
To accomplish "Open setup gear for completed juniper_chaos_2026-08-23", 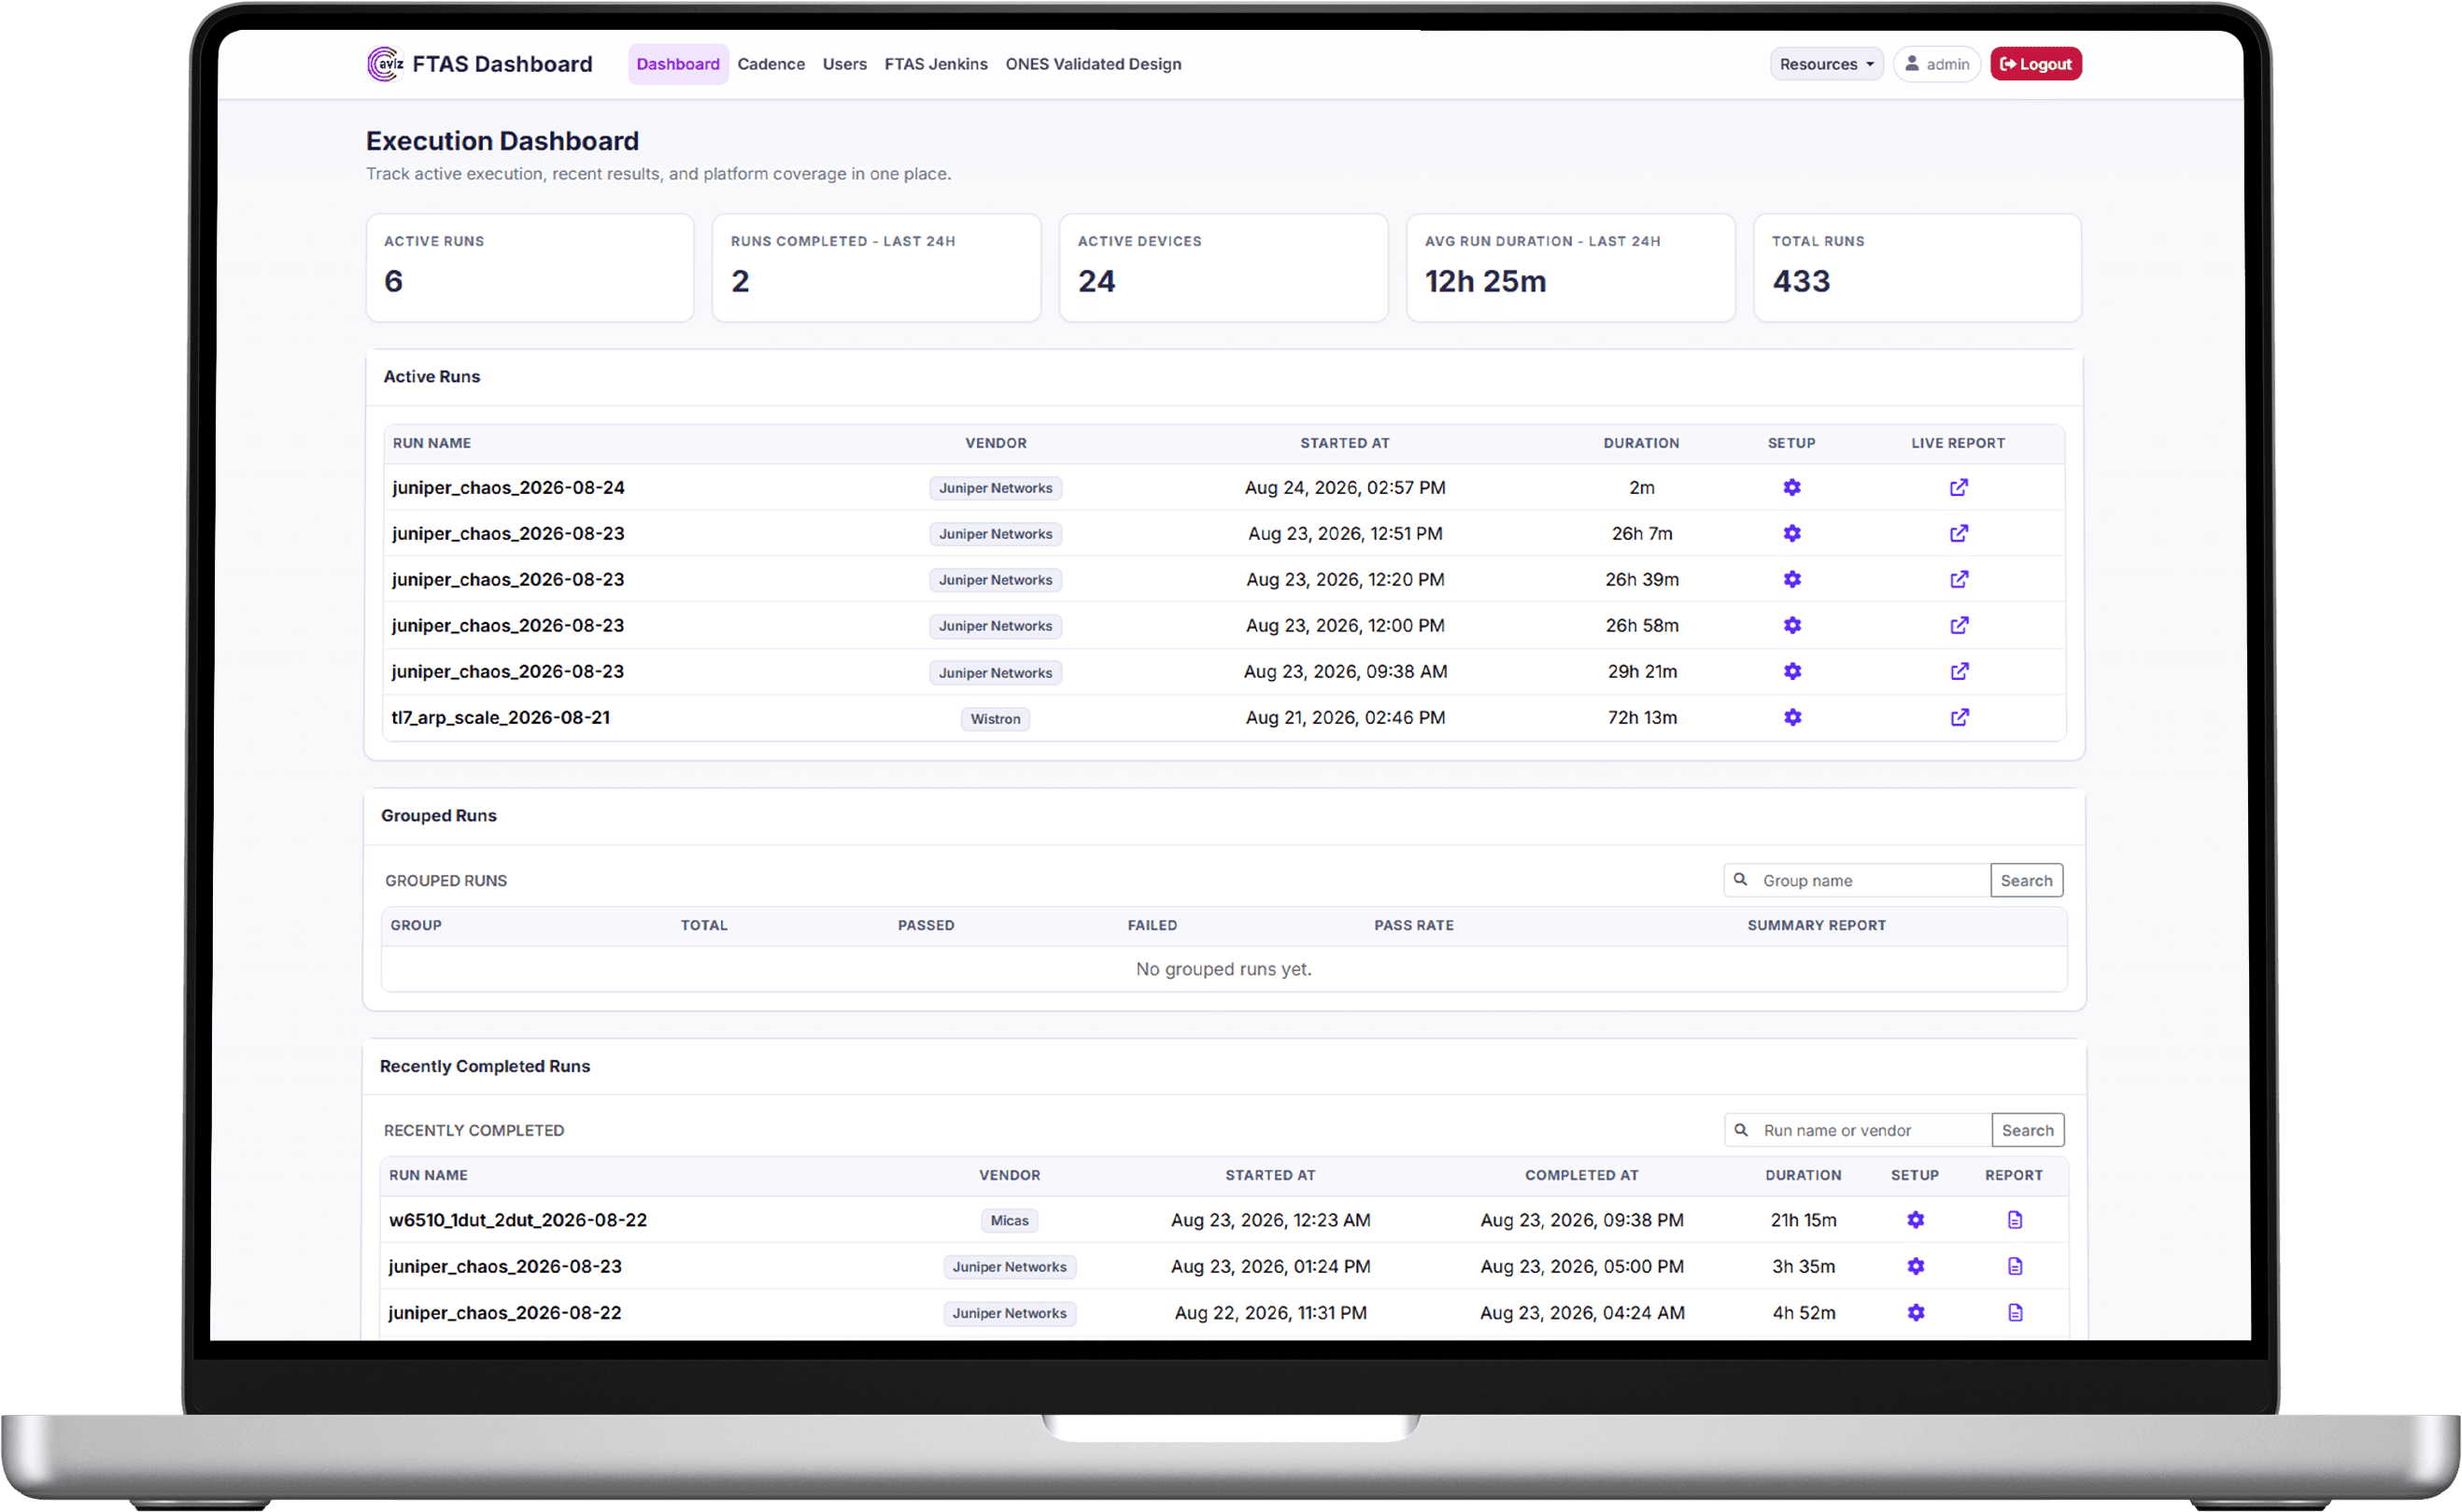I will pyautogui.click(x=1915, y=1266).
